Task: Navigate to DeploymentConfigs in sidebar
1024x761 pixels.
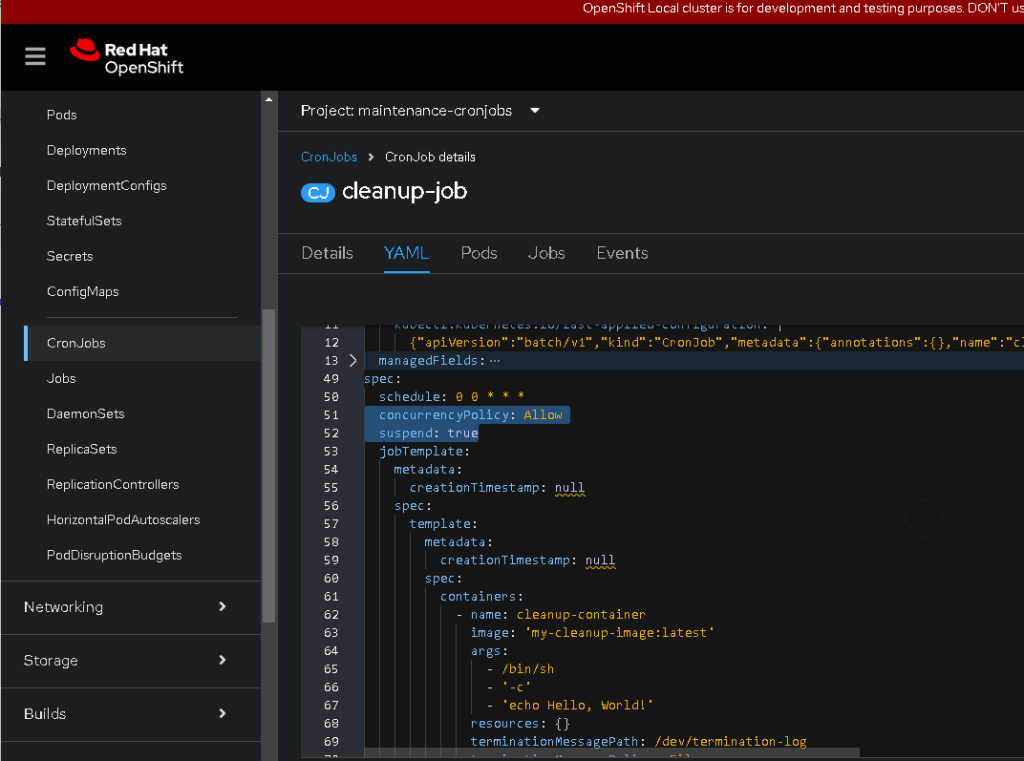Action: [106, 186]
